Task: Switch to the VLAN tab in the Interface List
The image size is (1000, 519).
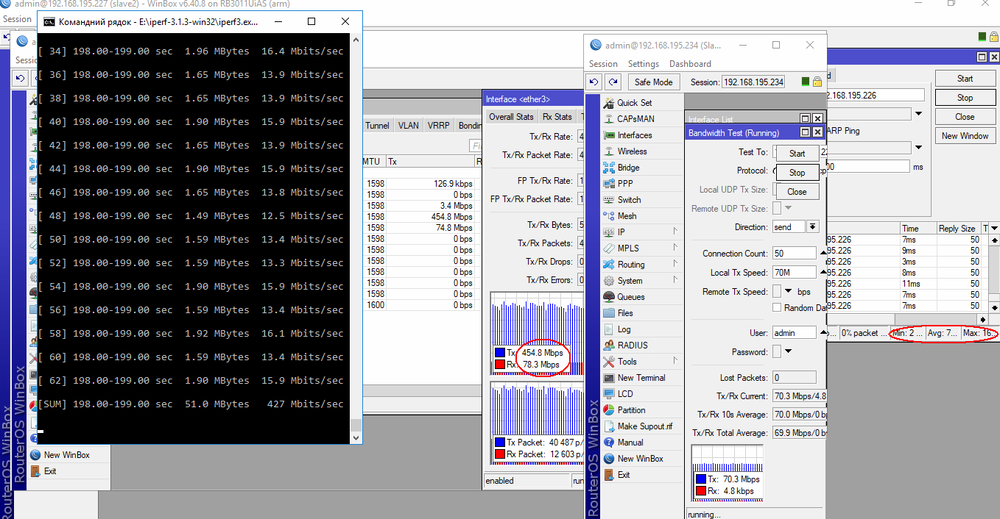Action: click(x=408, y=126)
